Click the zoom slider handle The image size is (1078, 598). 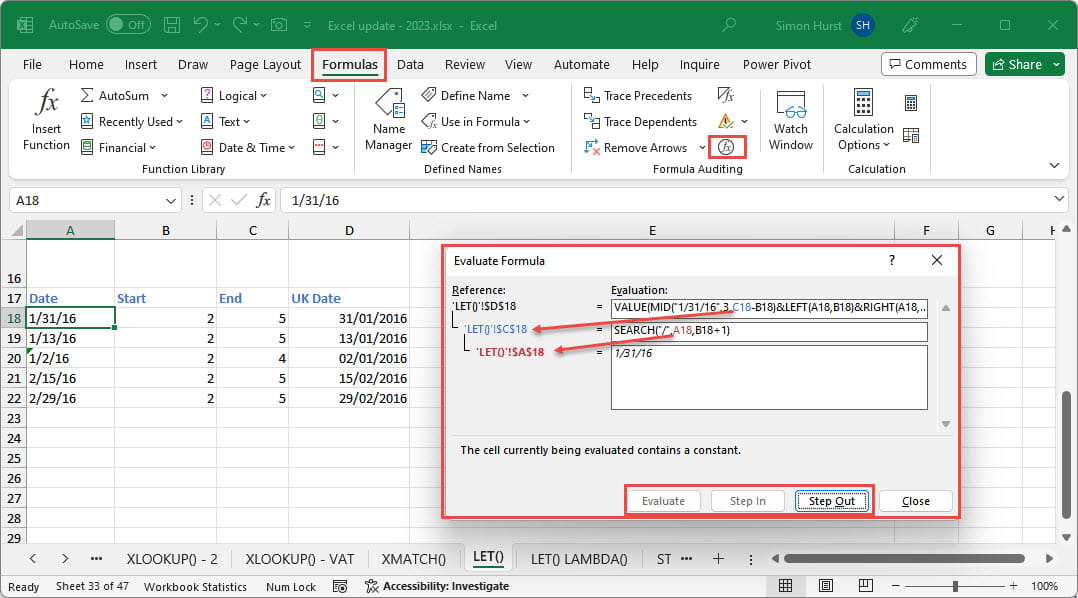click(x=955, y=586)
